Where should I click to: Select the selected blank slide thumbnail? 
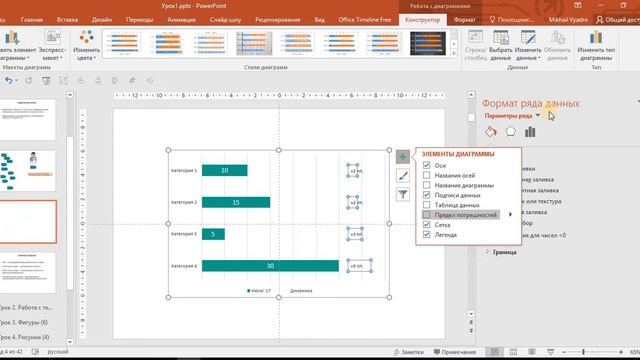(28, 222)
